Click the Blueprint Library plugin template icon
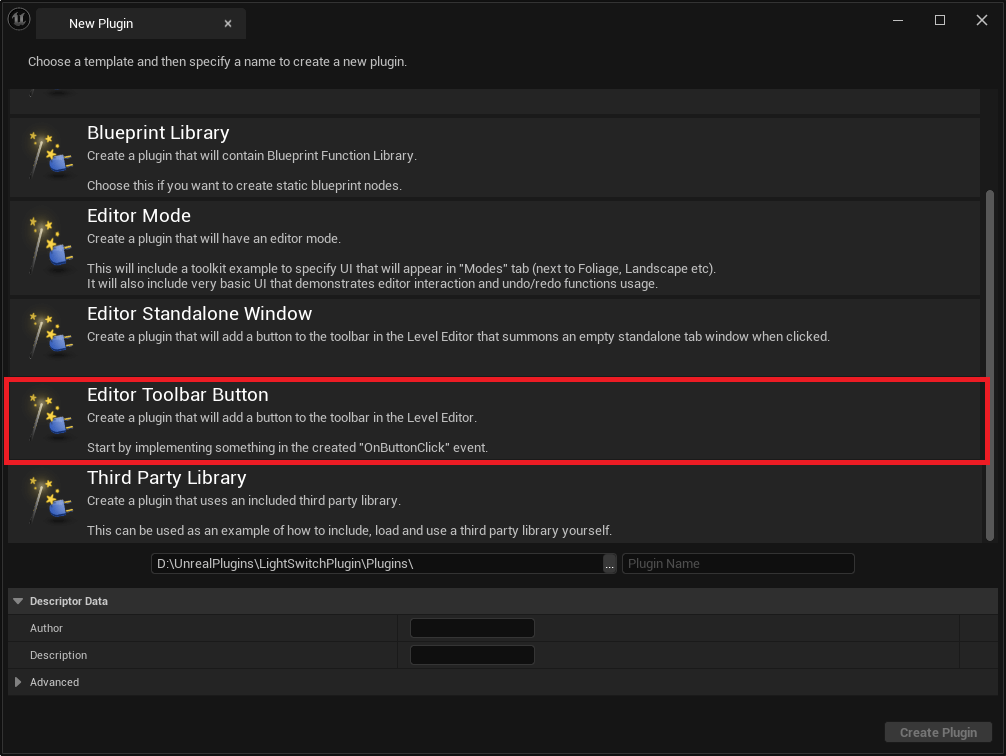The image size is (1006, 756). click(46, 157)
